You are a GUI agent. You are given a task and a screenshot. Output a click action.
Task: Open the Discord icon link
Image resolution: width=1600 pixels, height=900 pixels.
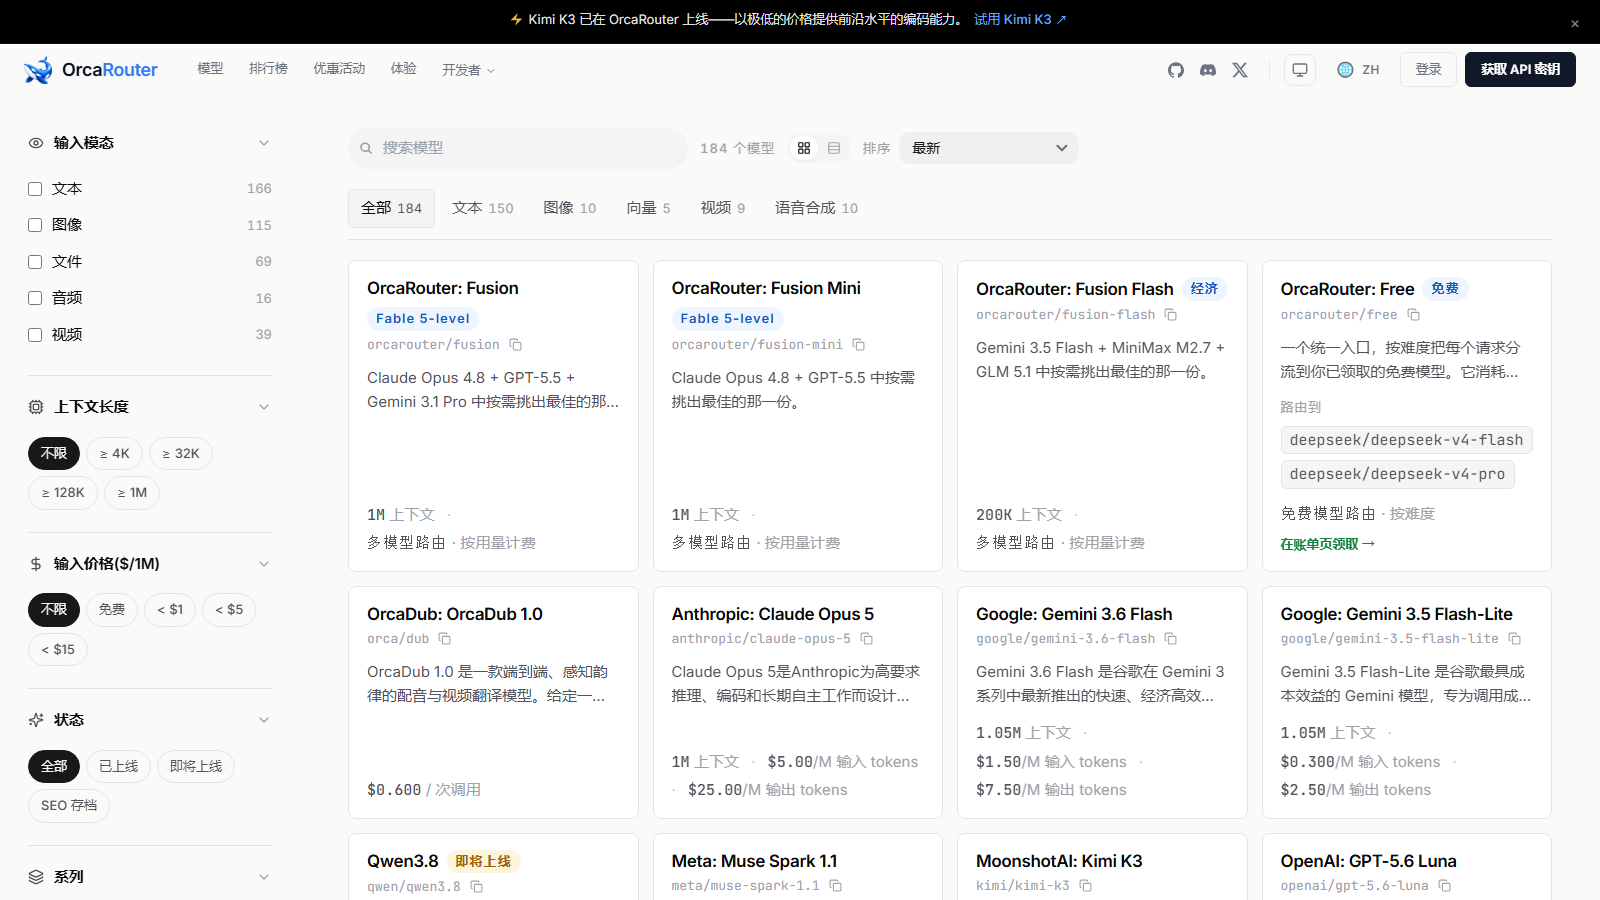[x=1208, y=70]
